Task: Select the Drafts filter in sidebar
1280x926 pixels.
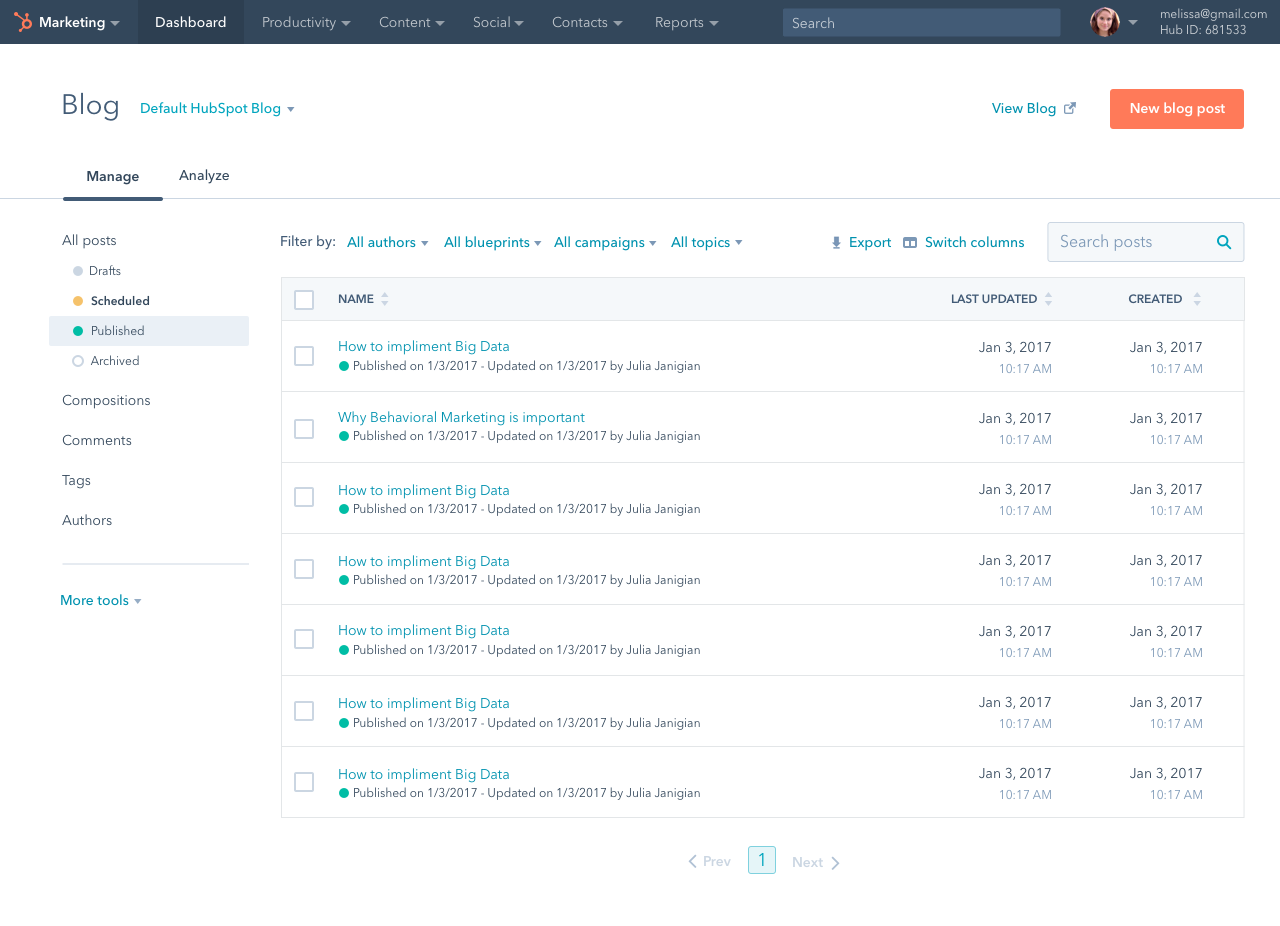Action: [x=104, y=271]
